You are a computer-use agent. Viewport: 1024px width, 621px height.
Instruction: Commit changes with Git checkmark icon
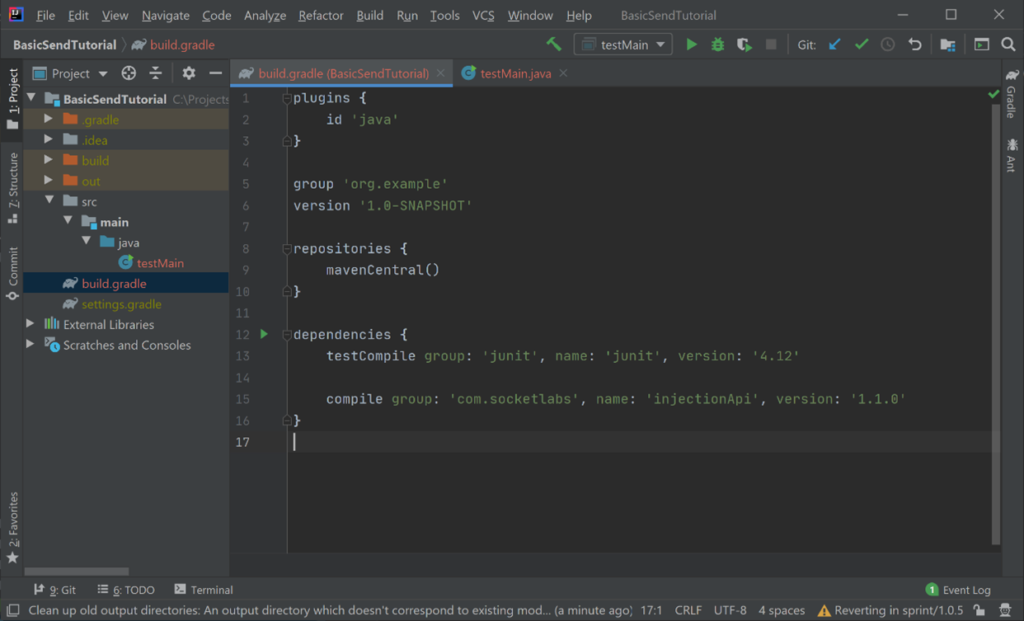(x=861, y=44)
